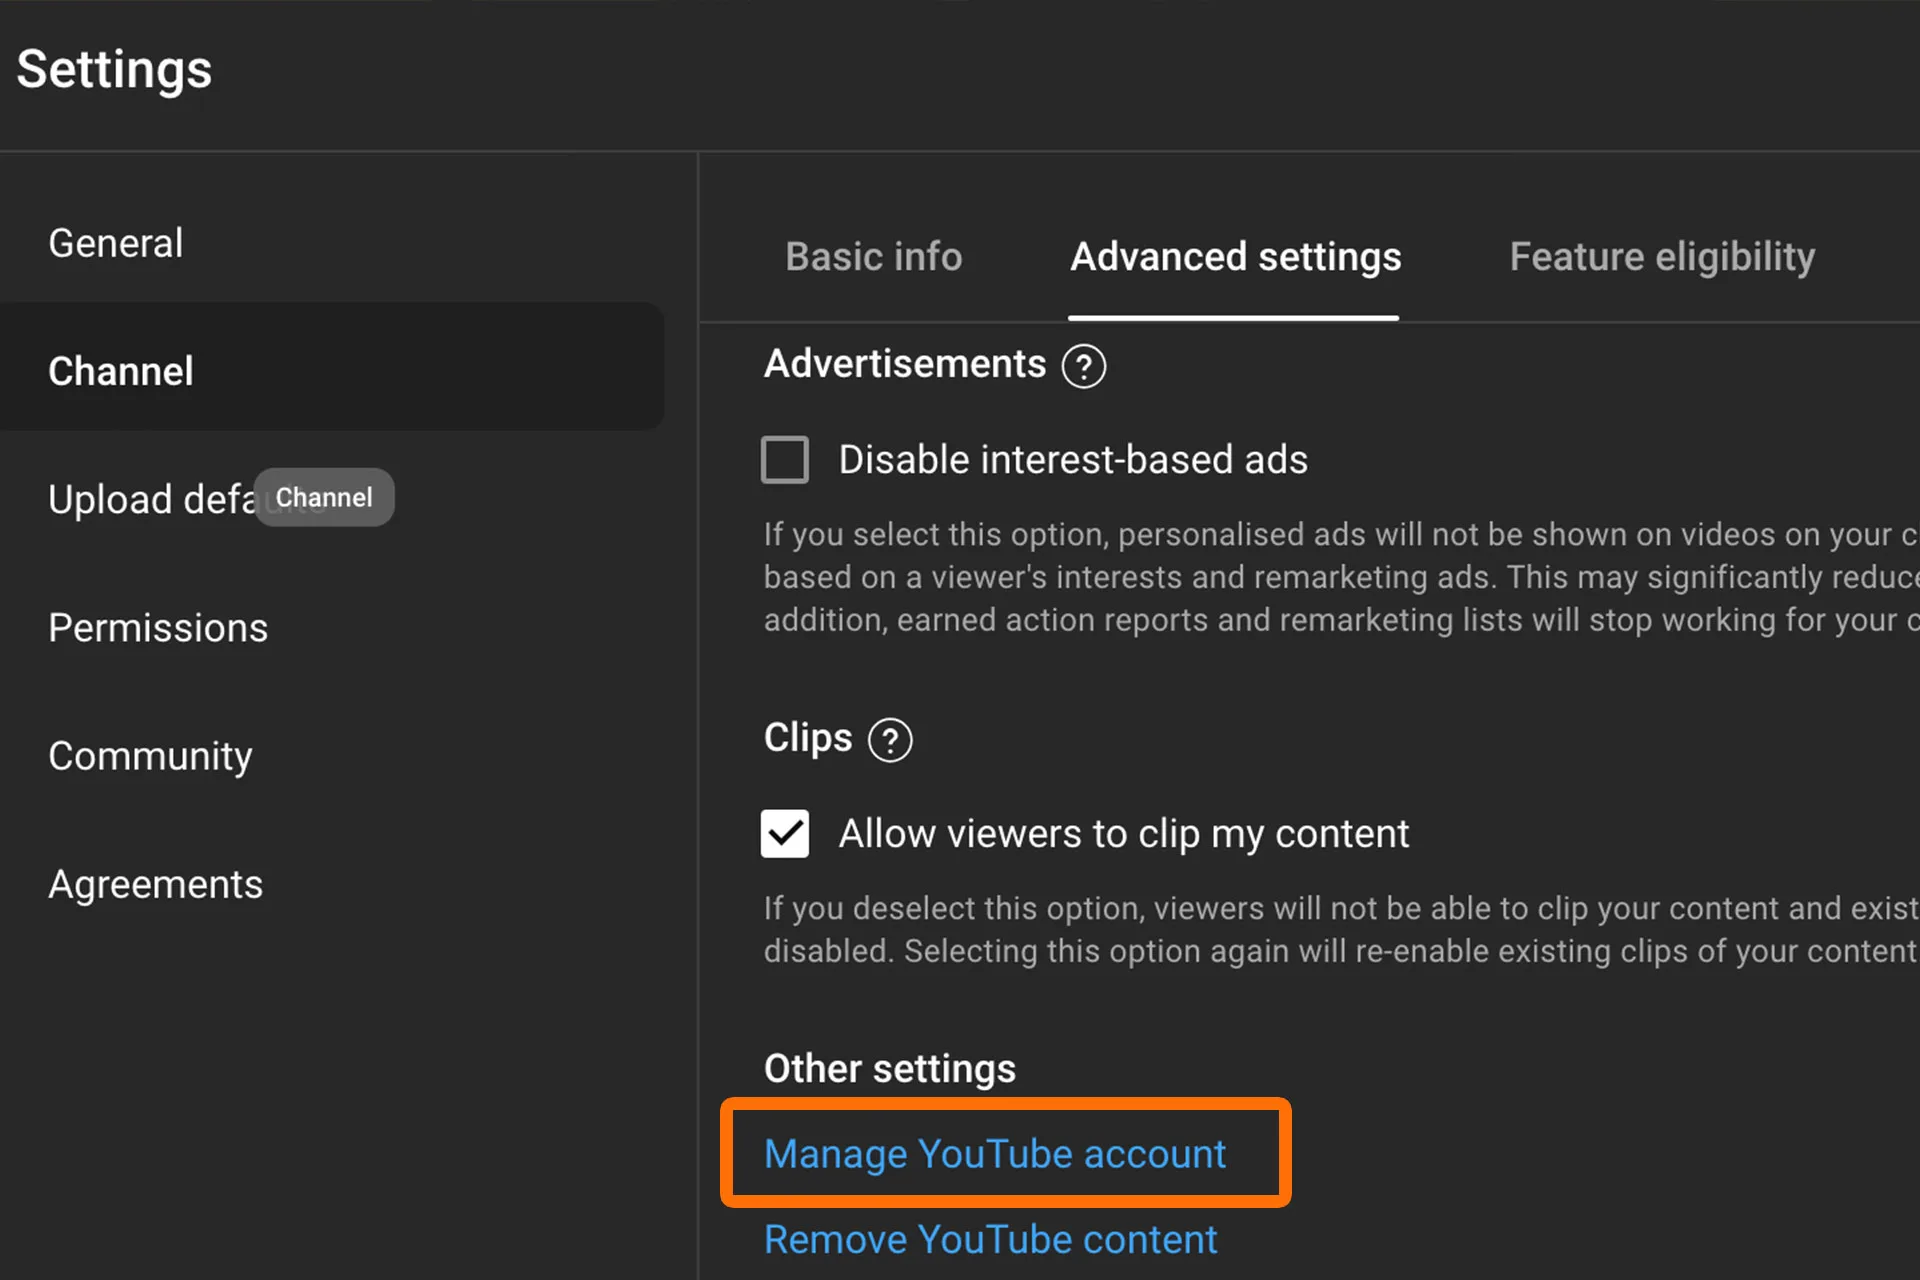
Task: Enable Disable interest-based ads checkbox
Action: click(785, 460)
